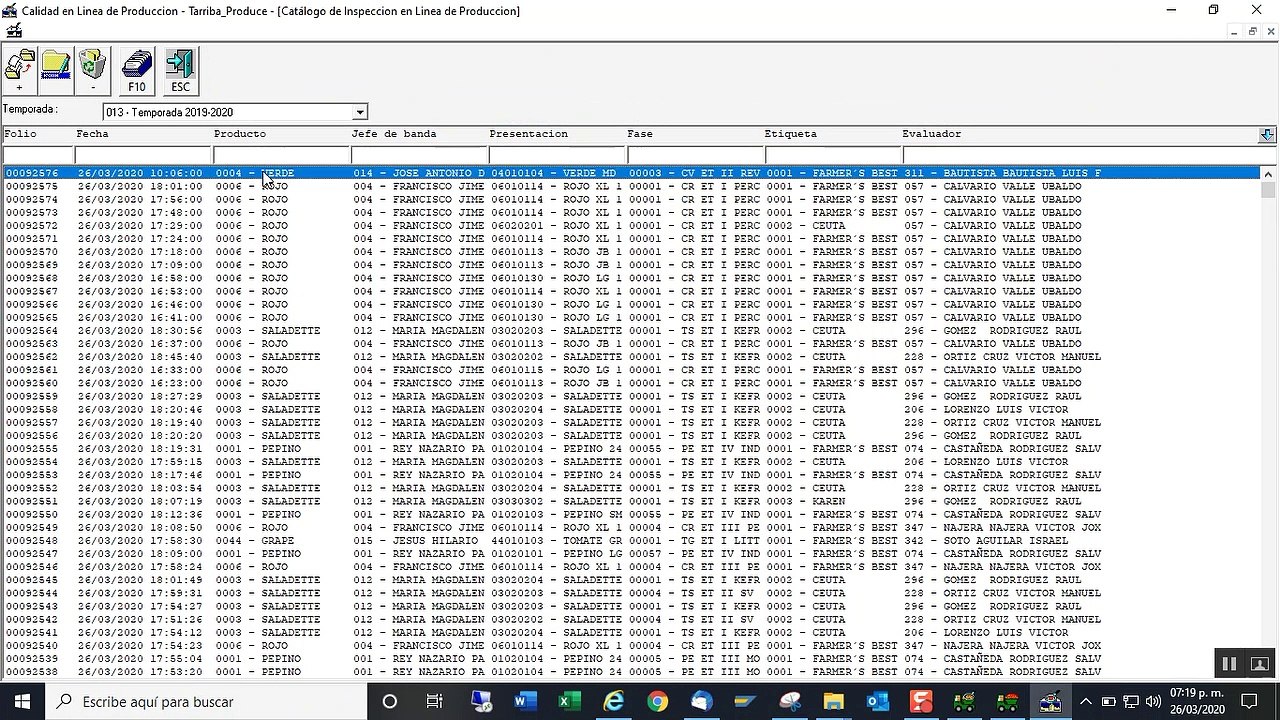The width and height of the screenshot is (1280, 720).
Task: Click the volume icon in system tray
Action: [x=1153, y=702]
